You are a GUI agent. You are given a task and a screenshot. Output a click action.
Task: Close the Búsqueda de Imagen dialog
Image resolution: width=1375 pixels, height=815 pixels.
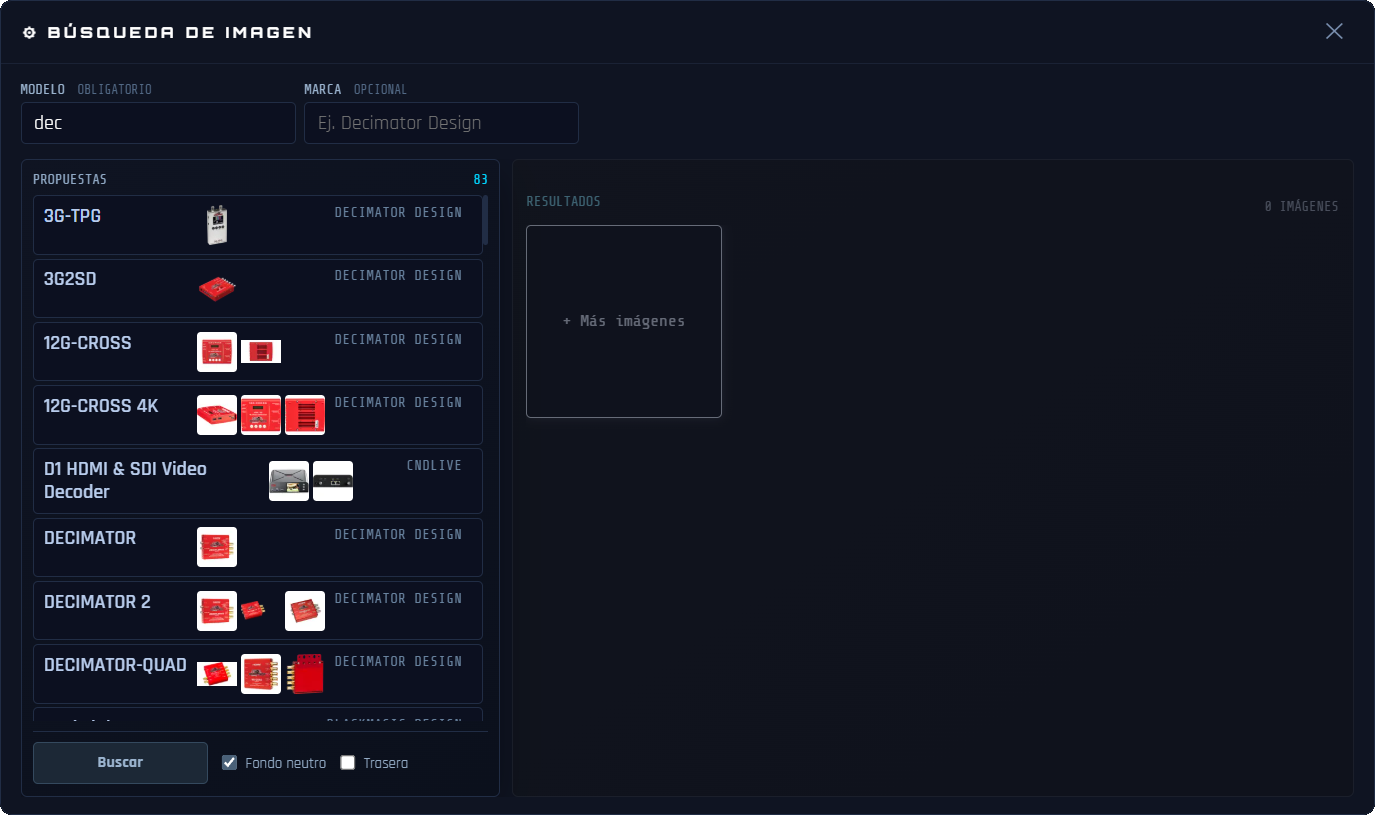tap(1334, 31)
